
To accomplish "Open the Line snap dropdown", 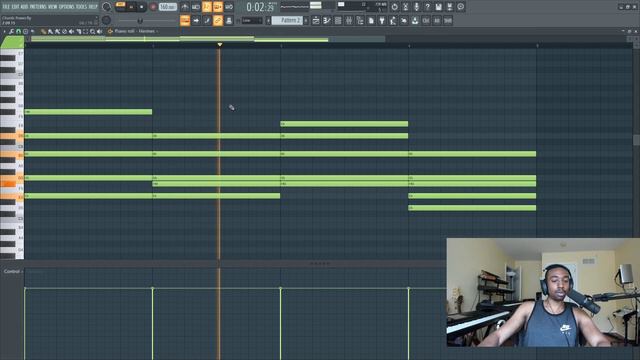I will coord(251,20).
